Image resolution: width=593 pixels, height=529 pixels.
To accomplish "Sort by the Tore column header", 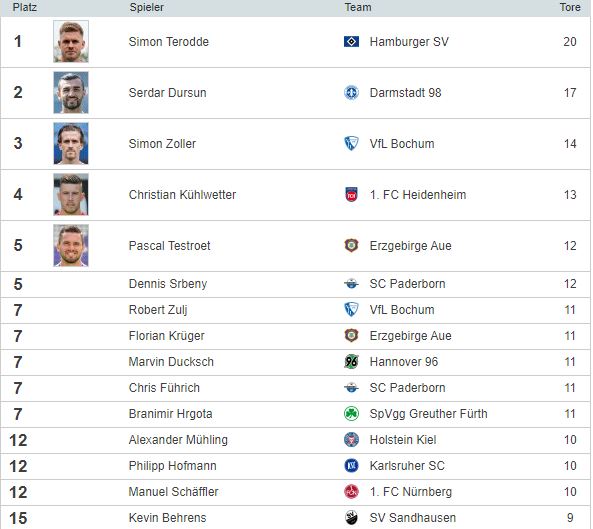I will pyautogui.click(x=570, y=8).
